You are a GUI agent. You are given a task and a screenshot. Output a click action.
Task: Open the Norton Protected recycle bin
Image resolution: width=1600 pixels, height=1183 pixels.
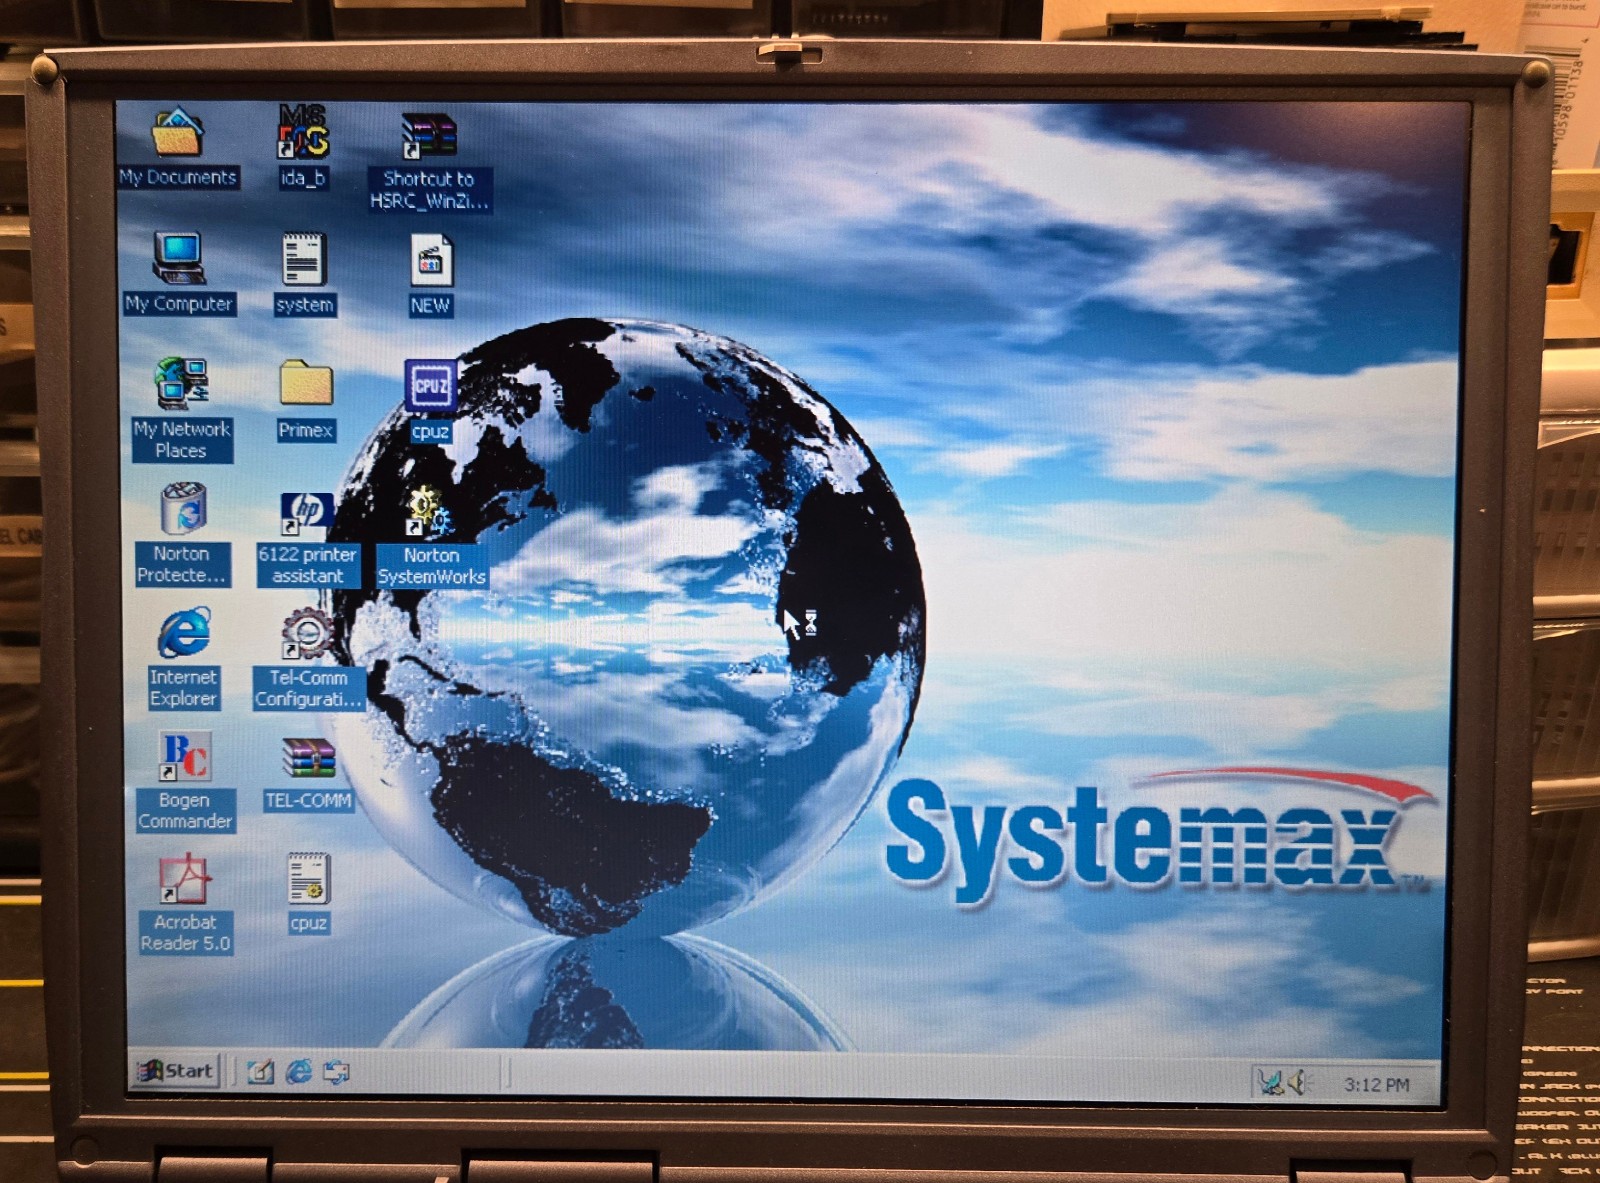184,508
